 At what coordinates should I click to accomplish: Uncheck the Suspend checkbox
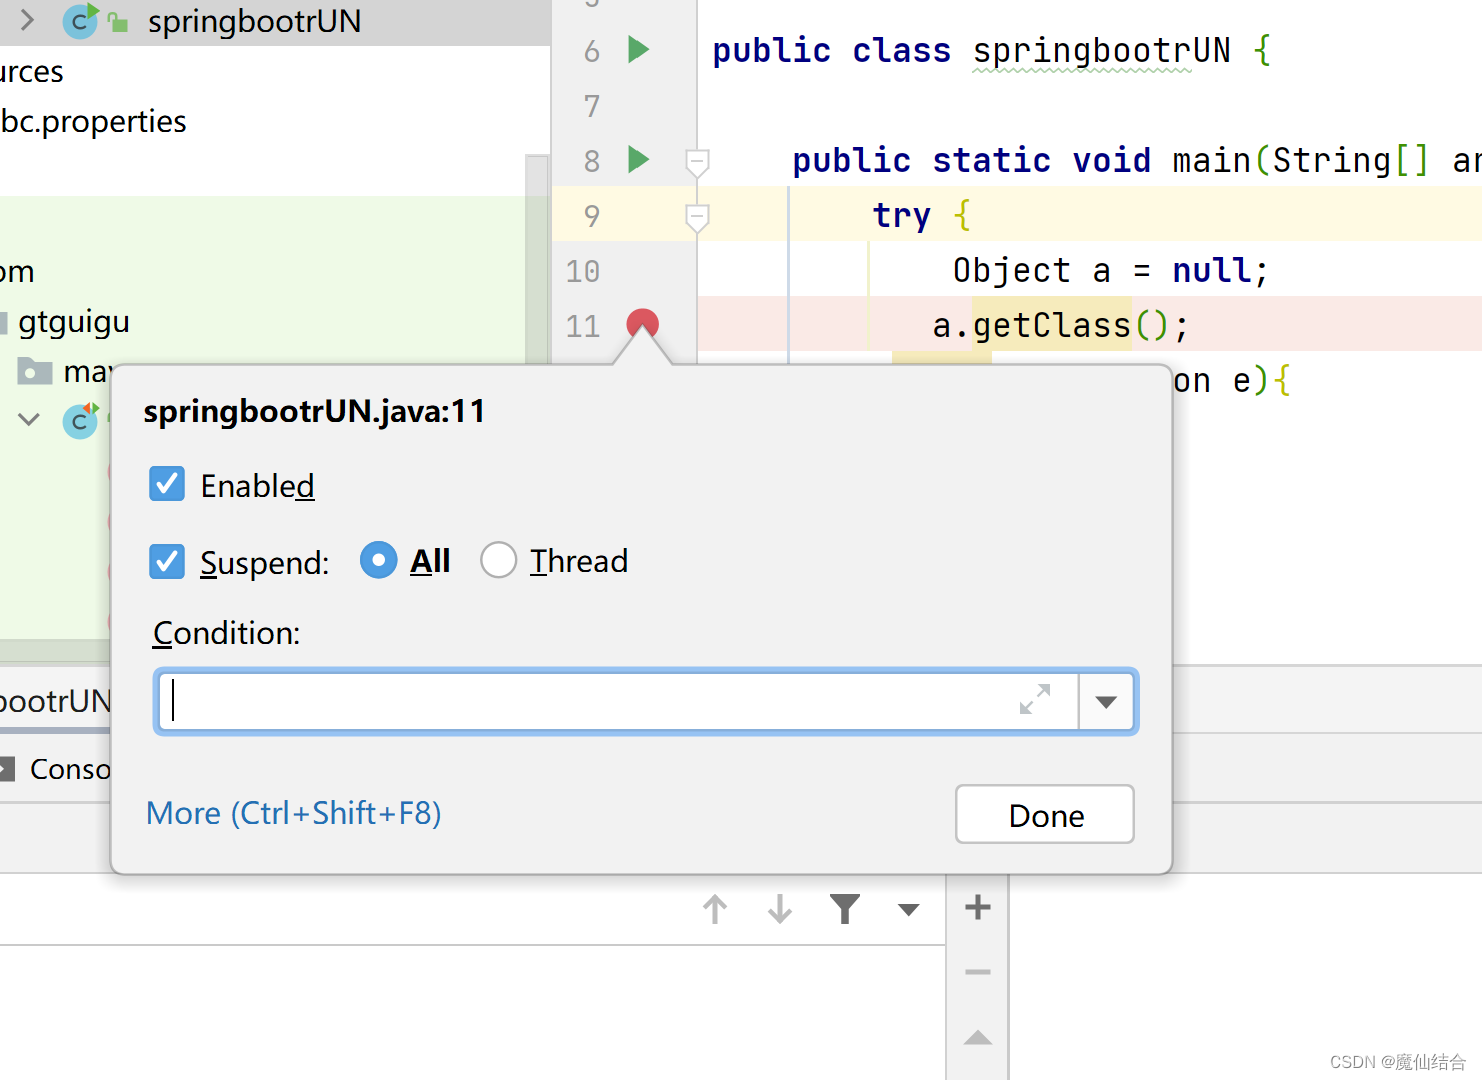[x=167, y=562]
